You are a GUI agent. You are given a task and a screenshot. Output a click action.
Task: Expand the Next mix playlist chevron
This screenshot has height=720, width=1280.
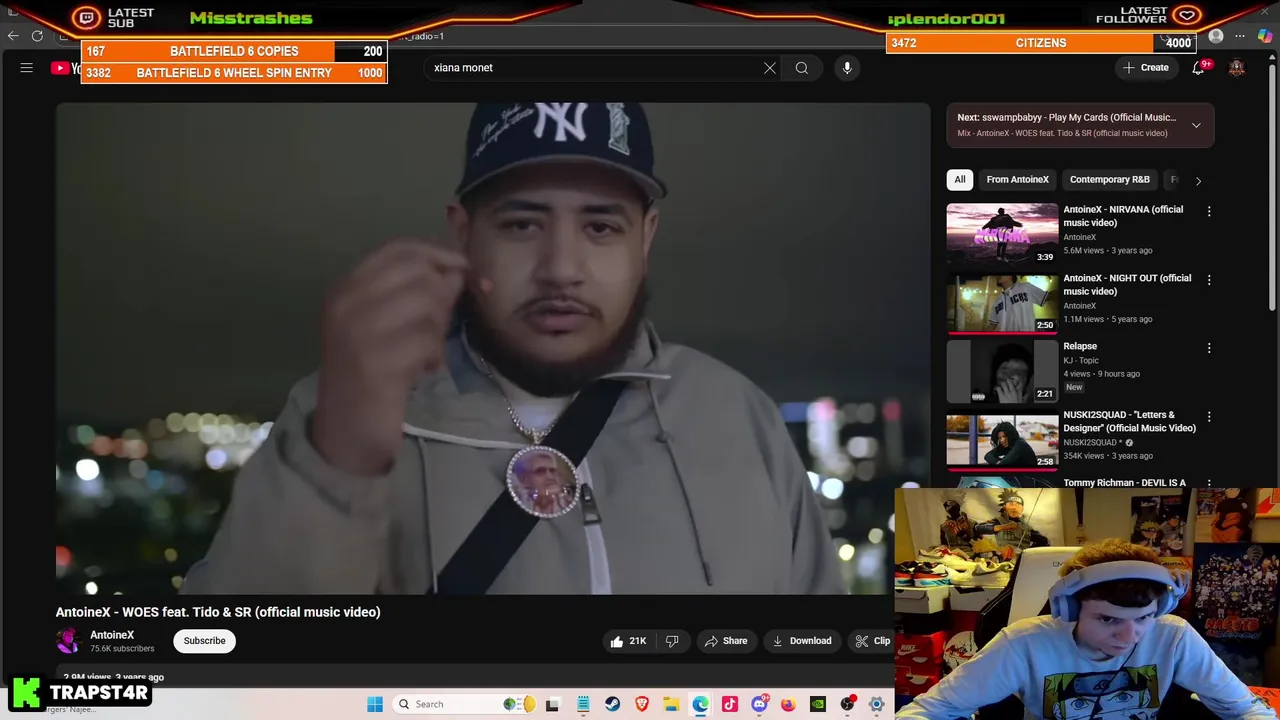[x=1196, y=125]
